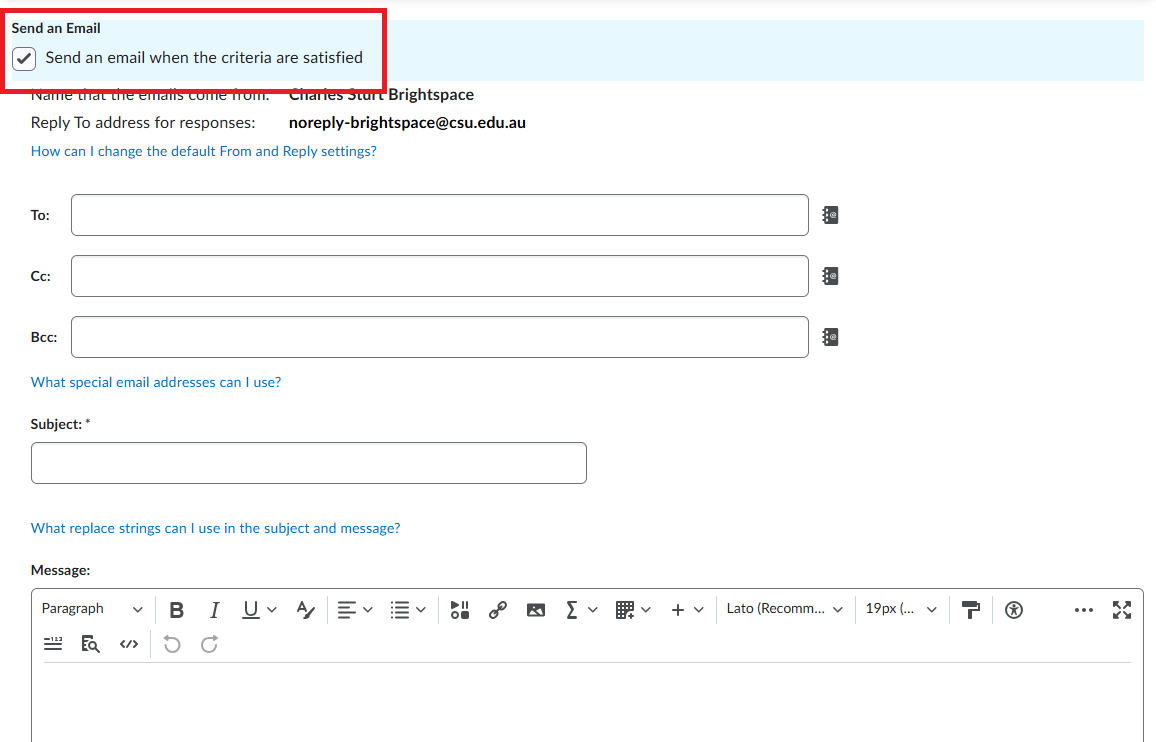Click into the Subject text field
The width and height of the screenshot is (1156, 742).
point(308,463)
